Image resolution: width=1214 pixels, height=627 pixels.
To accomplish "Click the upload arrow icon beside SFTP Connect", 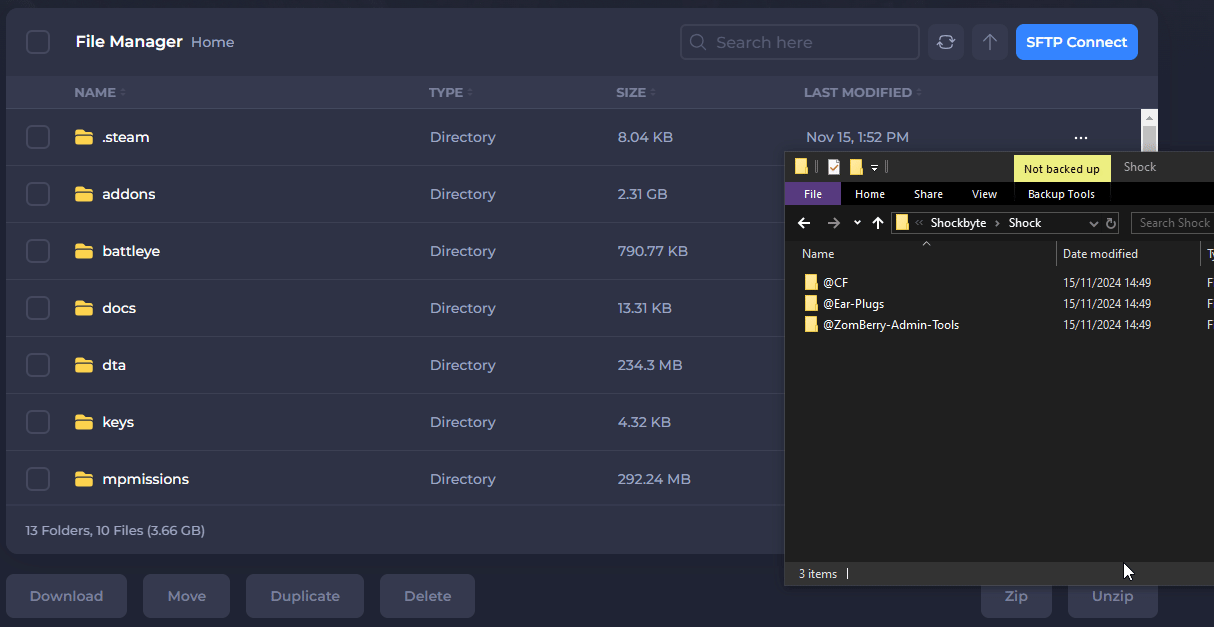I will point(989,42).
